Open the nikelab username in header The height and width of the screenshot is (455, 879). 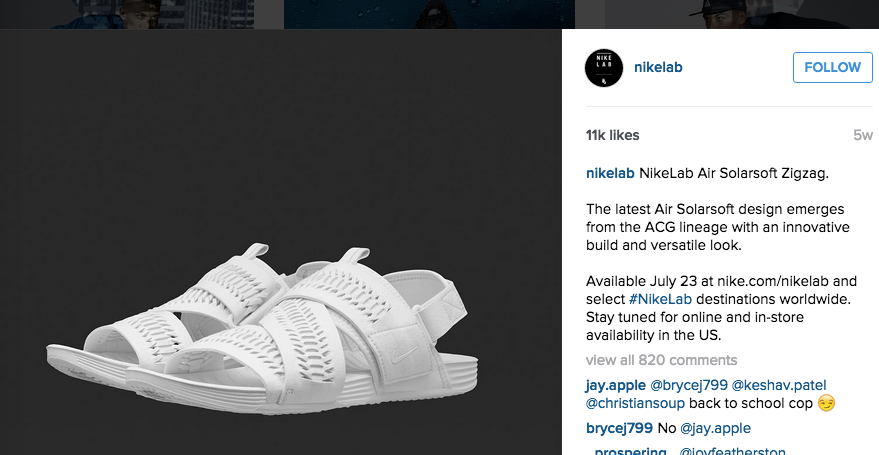tap(658, 67)
